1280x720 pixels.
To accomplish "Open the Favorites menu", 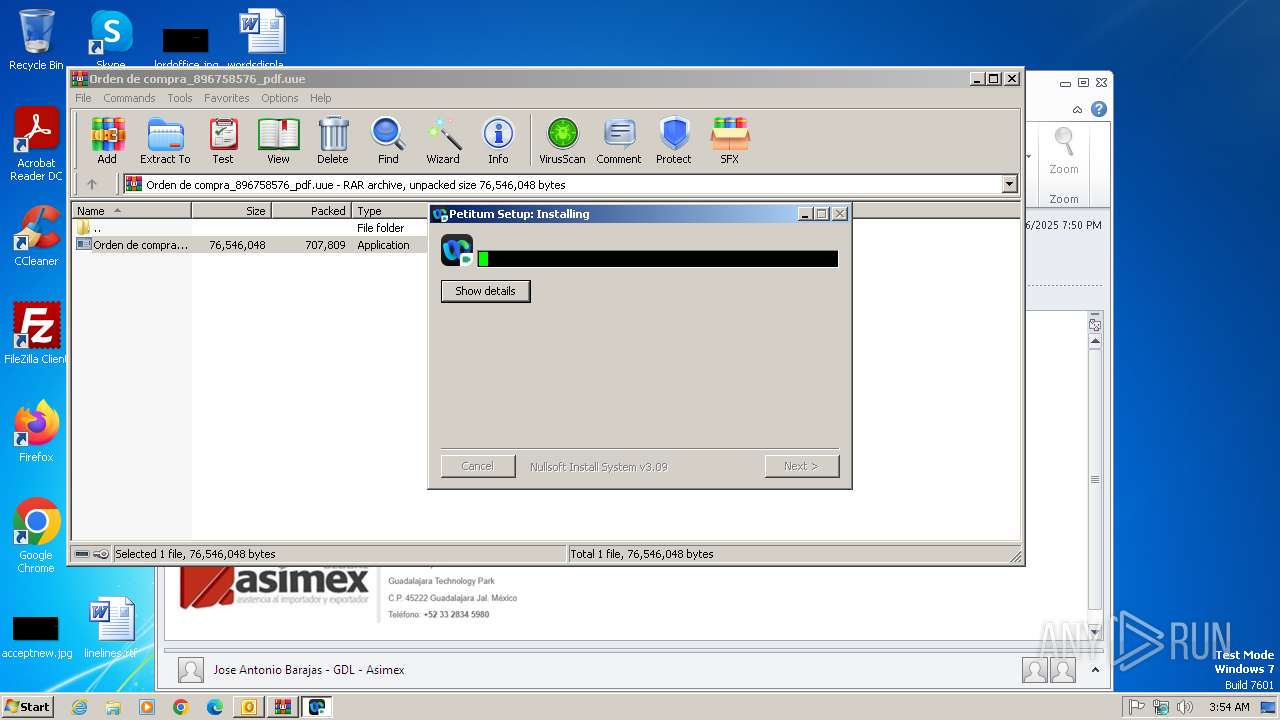I will point(227,98).
